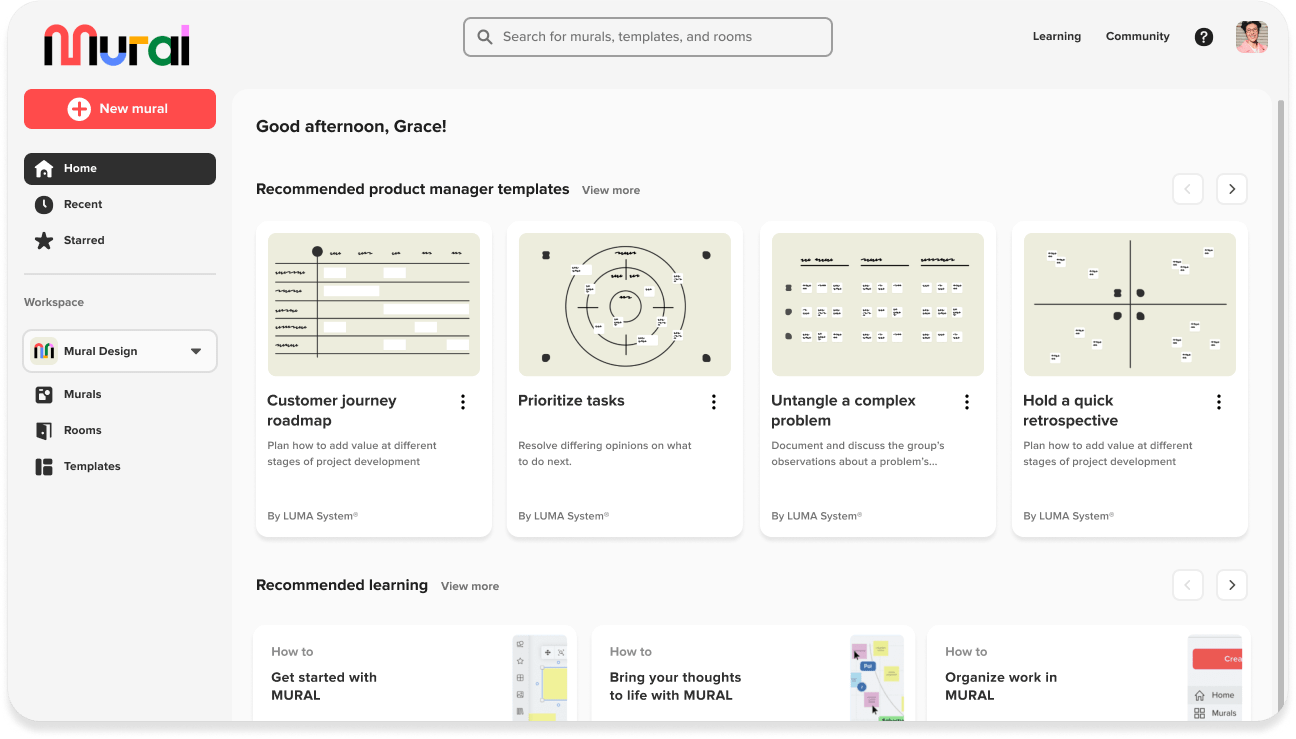The image size is (1296, 739).
Task: Open options menu for Untangle a complex problem
Action: 967,402
